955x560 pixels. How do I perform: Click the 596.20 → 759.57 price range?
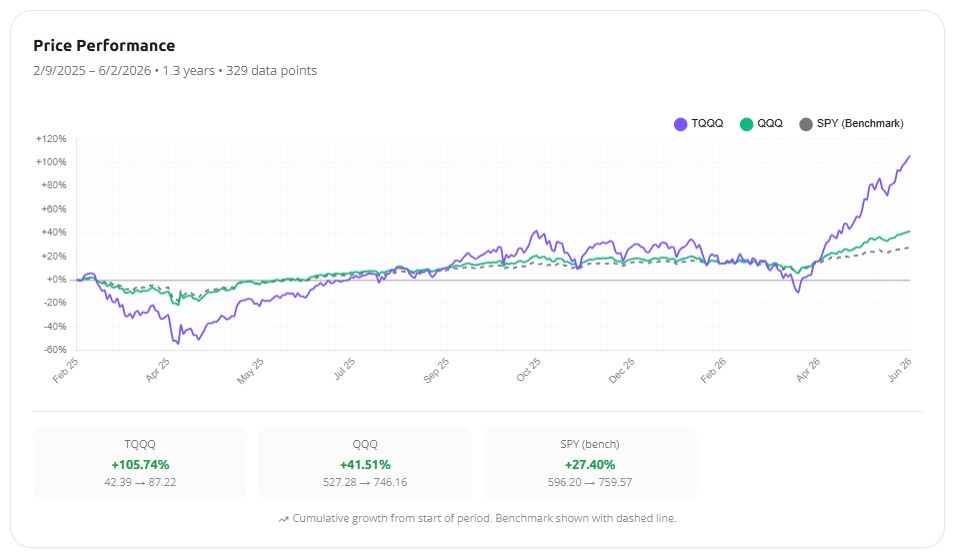(590, 482)
